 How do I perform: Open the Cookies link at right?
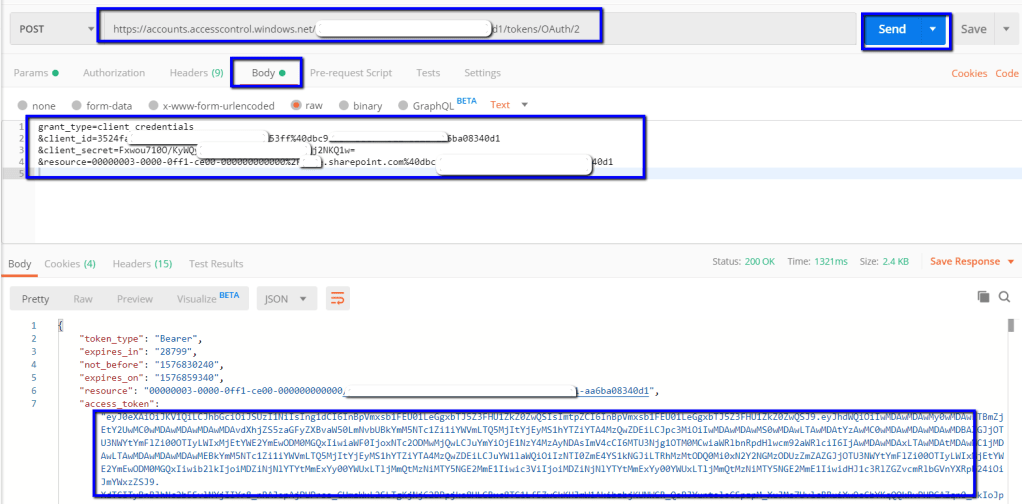968,73
